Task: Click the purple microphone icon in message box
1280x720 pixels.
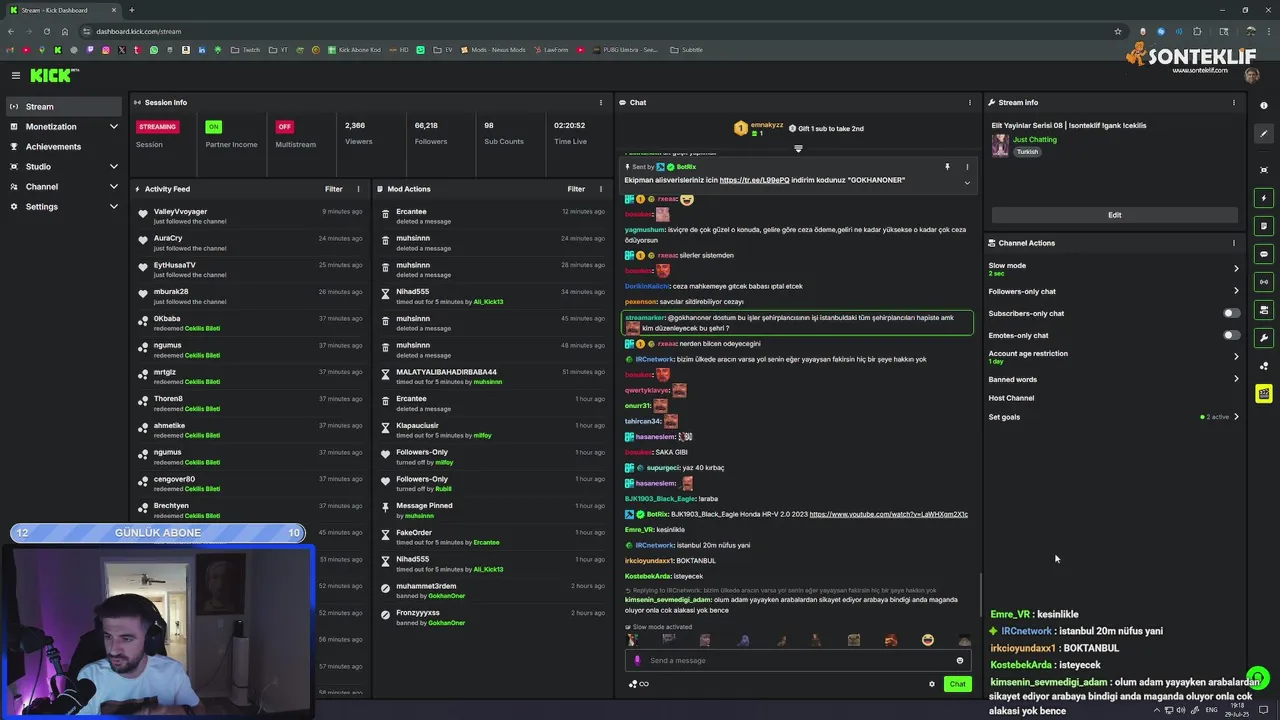Action: click(x=638, y=660)
